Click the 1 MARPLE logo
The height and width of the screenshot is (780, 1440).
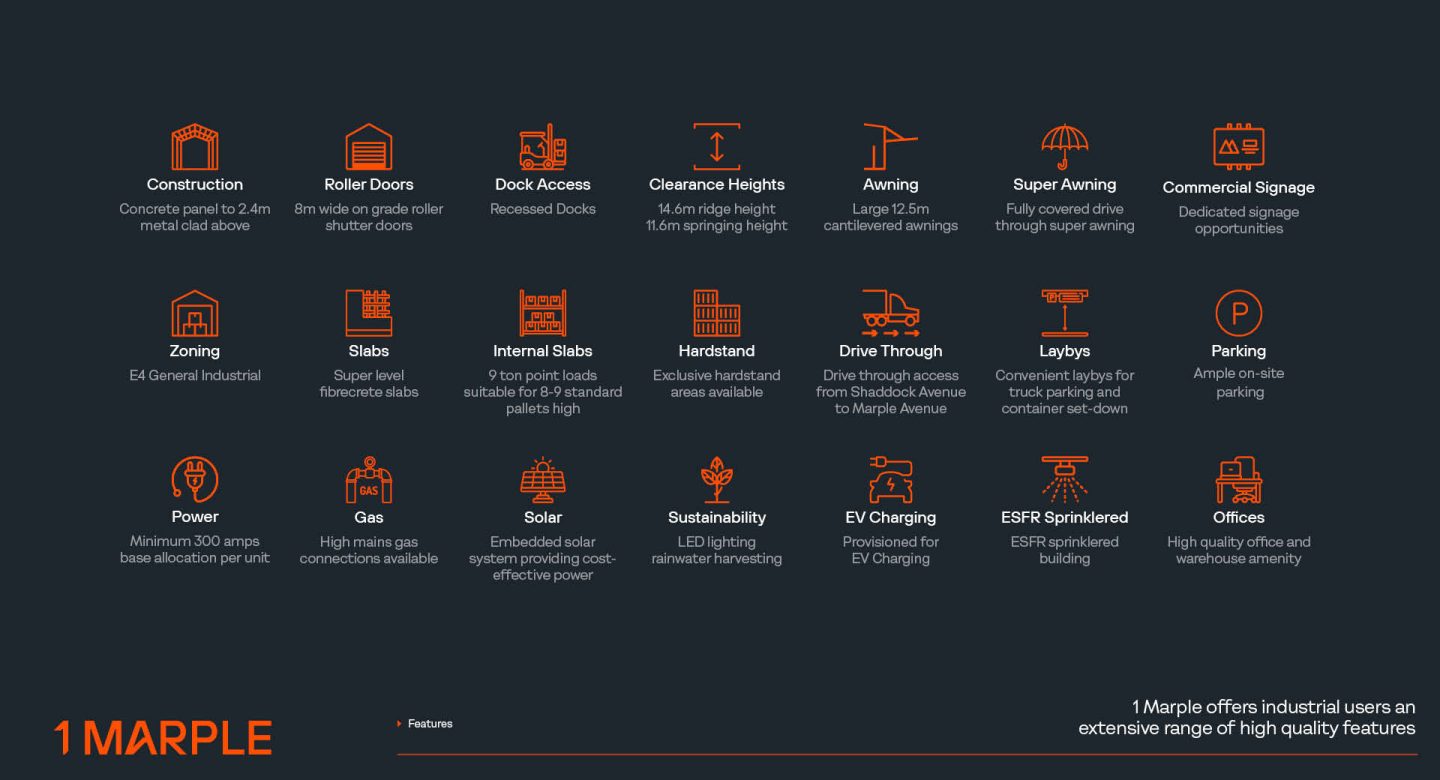pyautogui.click(x=163, y=738)
